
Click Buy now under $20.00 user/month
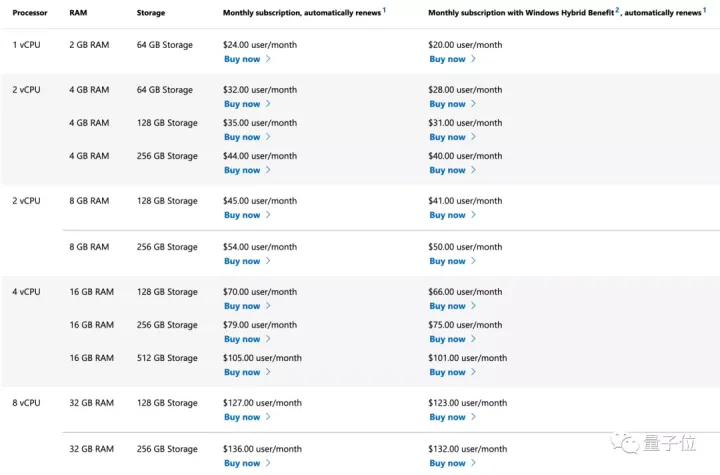[x=447, y=59]
